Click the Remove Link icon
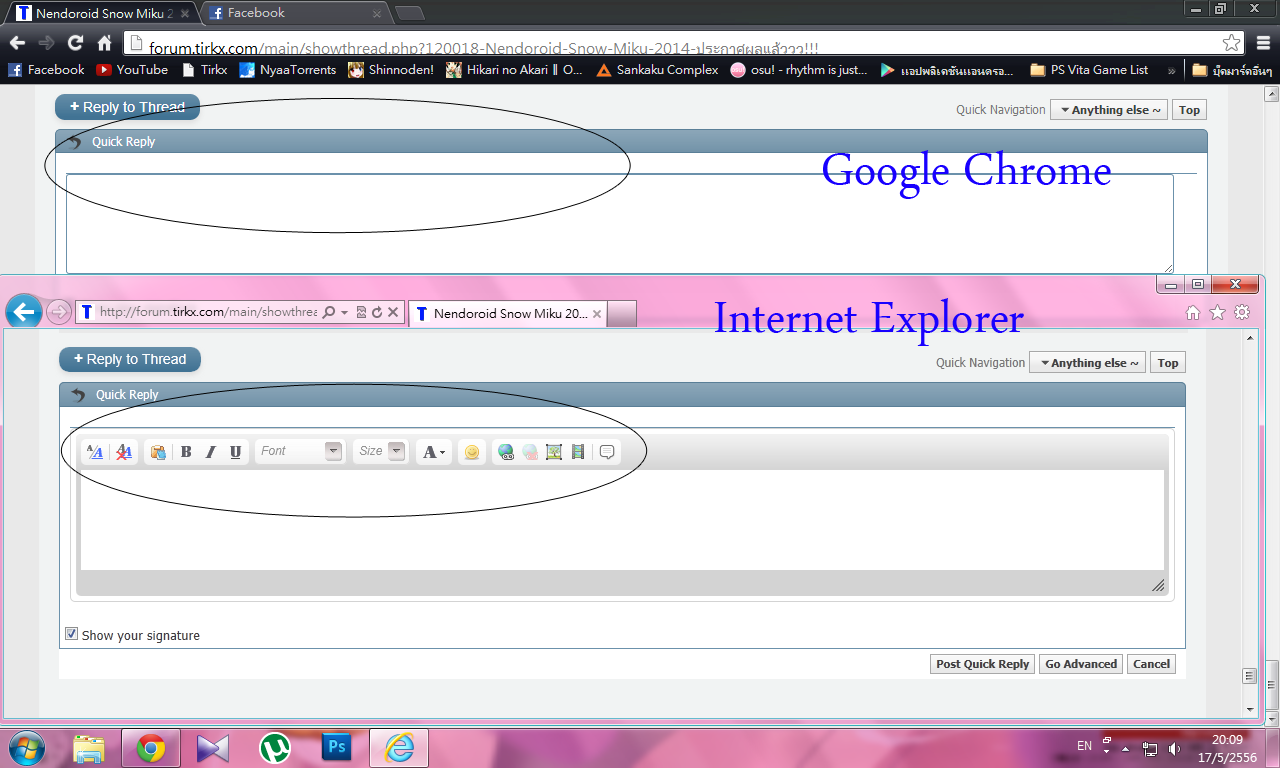Image resolution: width=1280 pixels, height=768 pixels. pos(530,452)
